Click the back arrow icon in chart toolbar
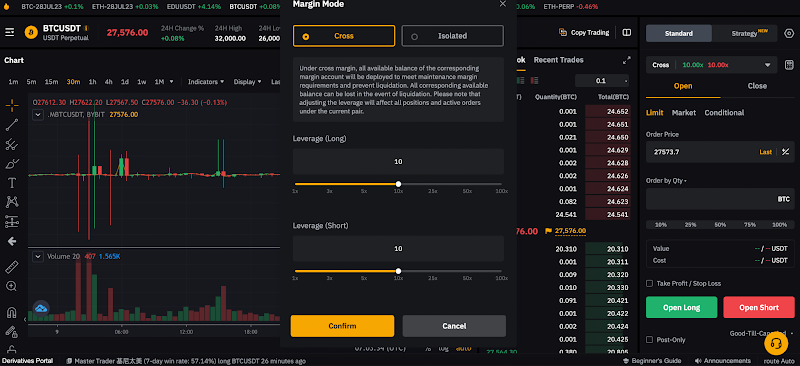 click(x=12, y=241)
